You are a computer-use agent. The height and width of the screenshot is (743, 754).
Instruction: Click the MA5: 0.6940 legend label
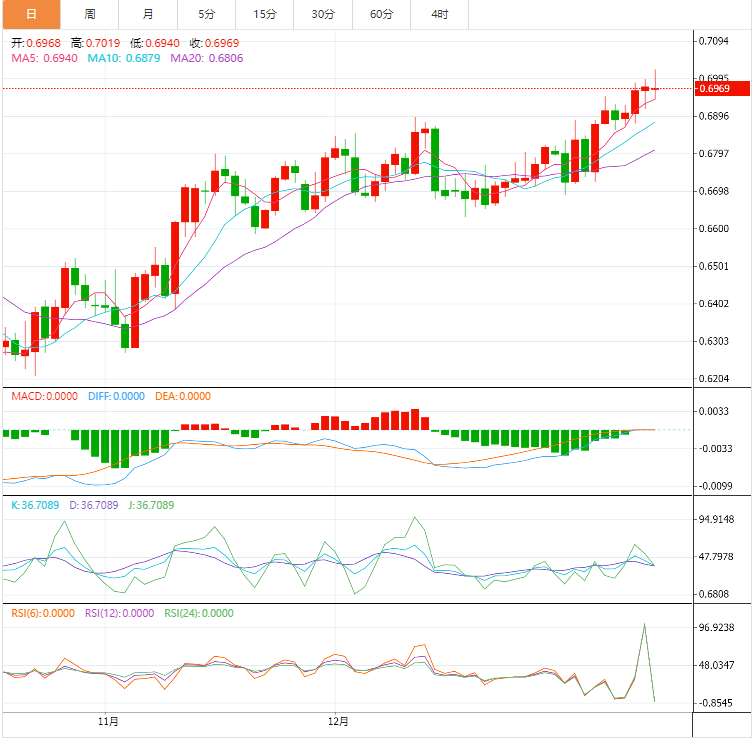coord(44,59)
